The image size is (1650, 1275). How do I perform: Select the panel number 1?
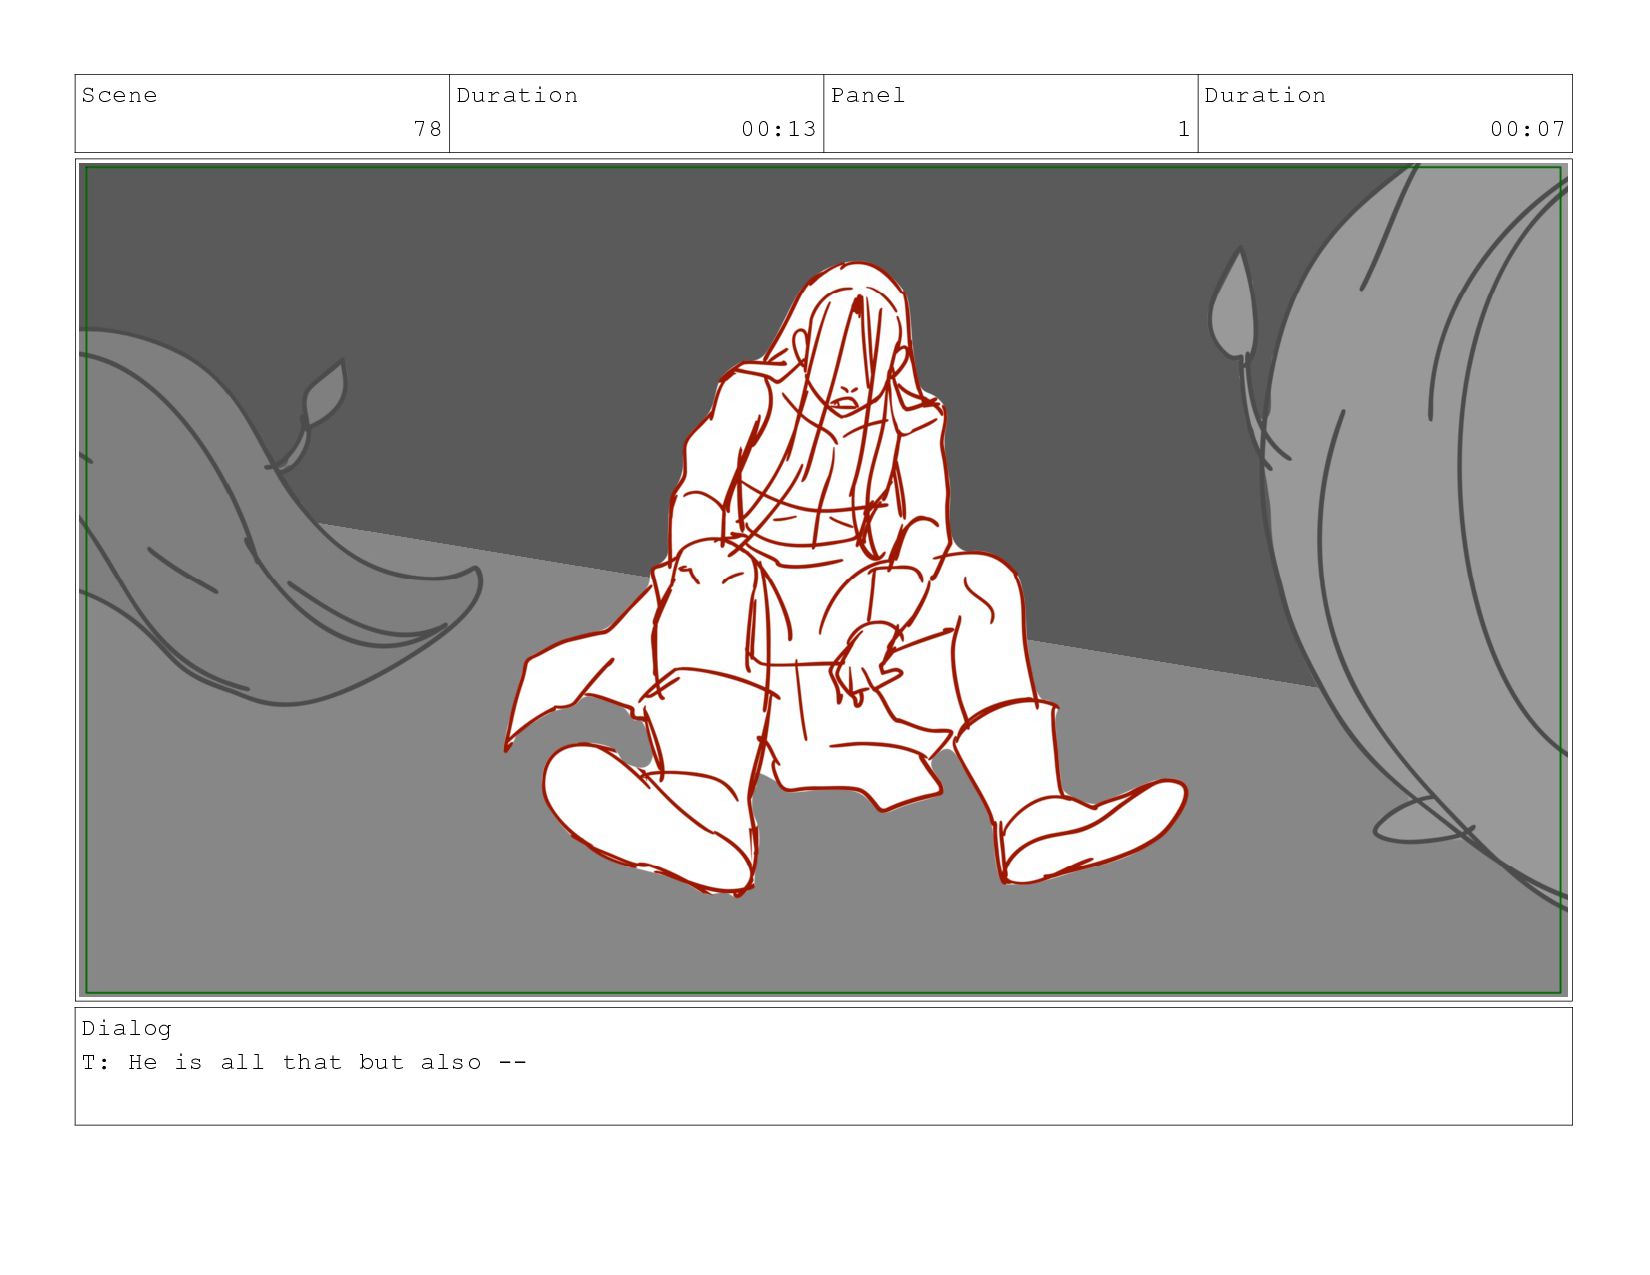coord(1184,129)
